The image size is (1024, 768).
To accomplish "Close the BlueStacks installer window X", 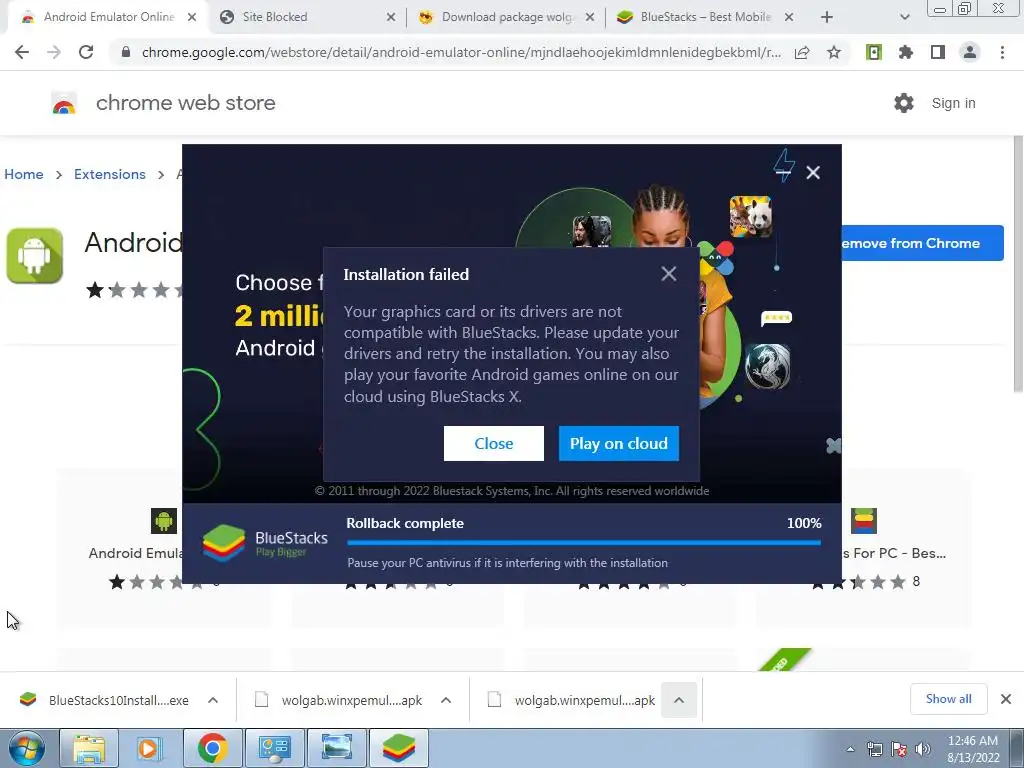I will (813, 172).
